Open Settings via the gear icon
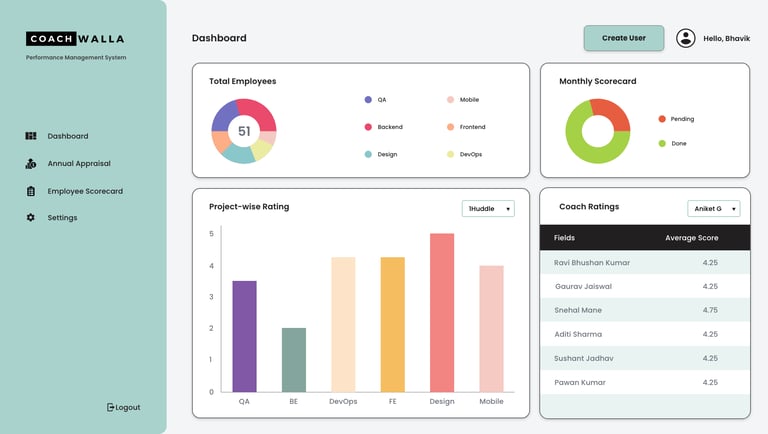Image resolution: width=768 pixels, height=434 pixels. click(x=31, y=217)
